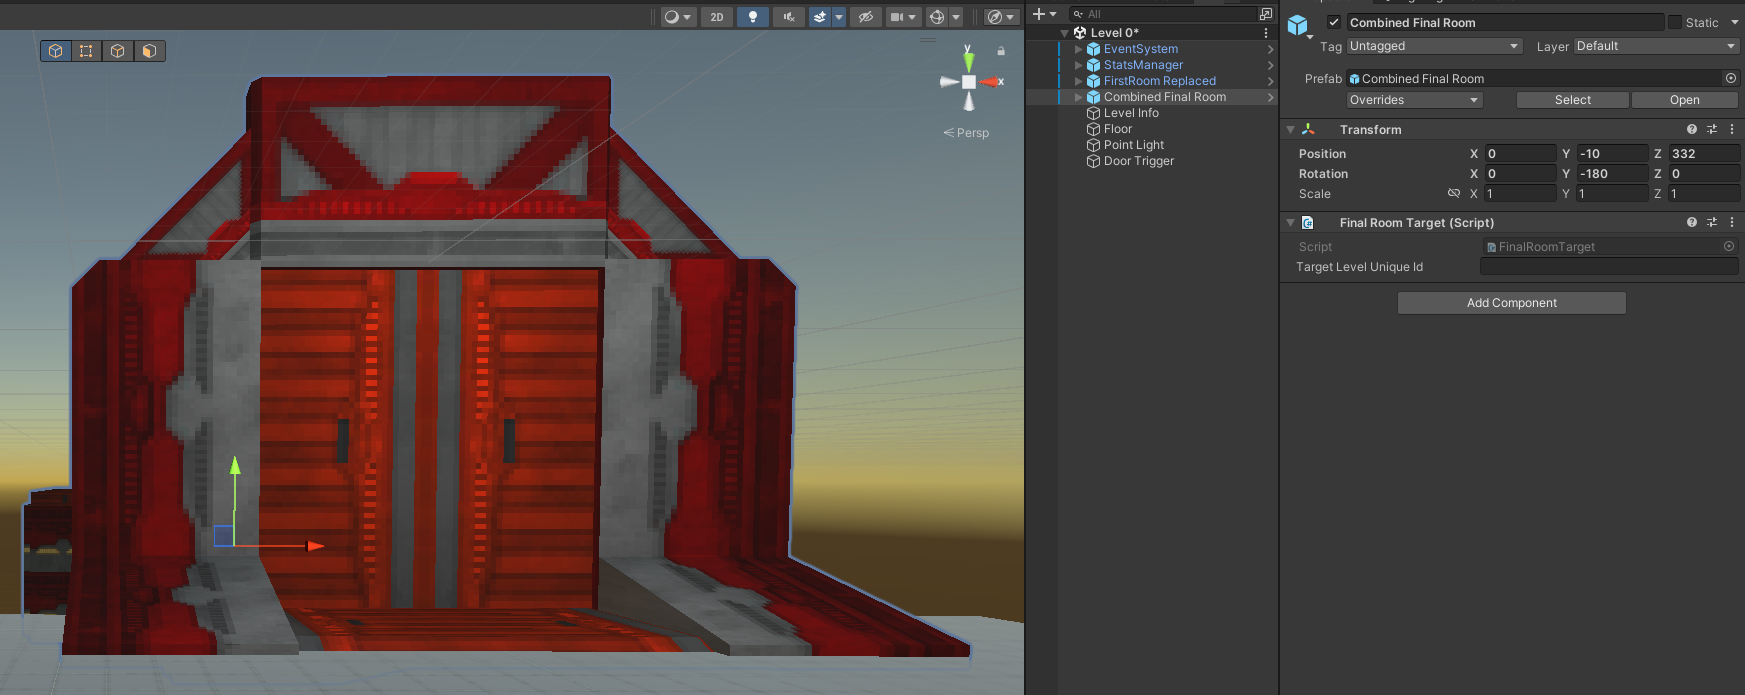Expand FirstRoom Replaced in hierarchy

[1078, 81]
